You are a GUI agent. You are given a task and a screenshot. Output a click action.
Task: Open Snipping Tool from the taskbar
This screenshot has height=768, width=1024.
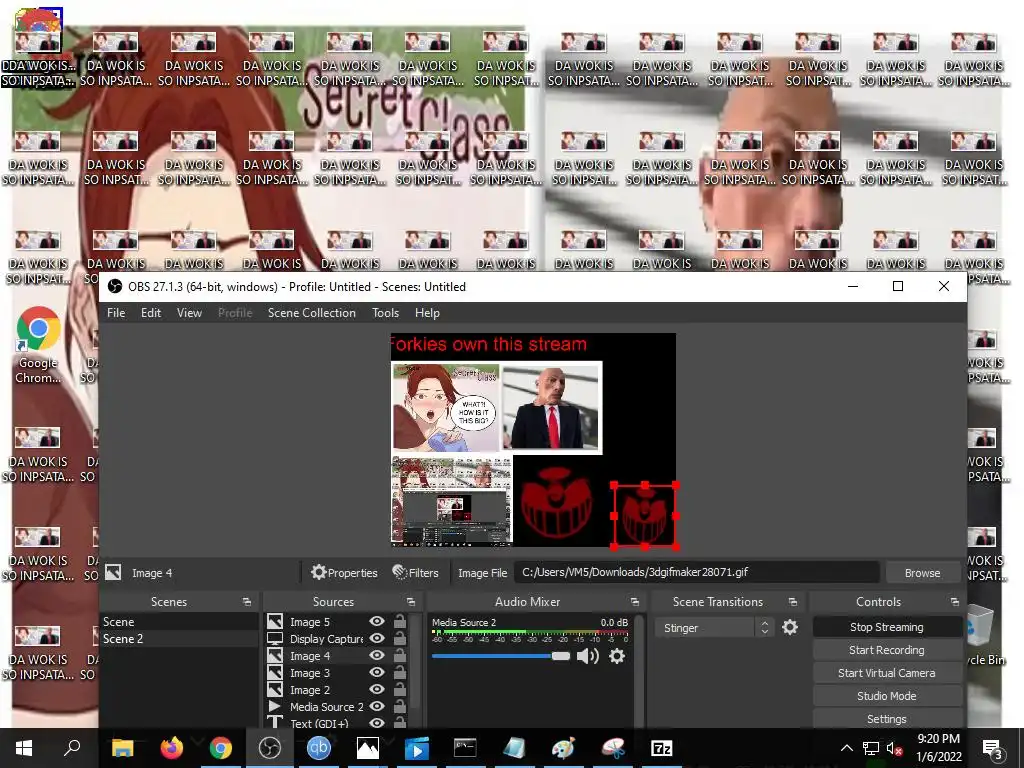click(613, 748)
